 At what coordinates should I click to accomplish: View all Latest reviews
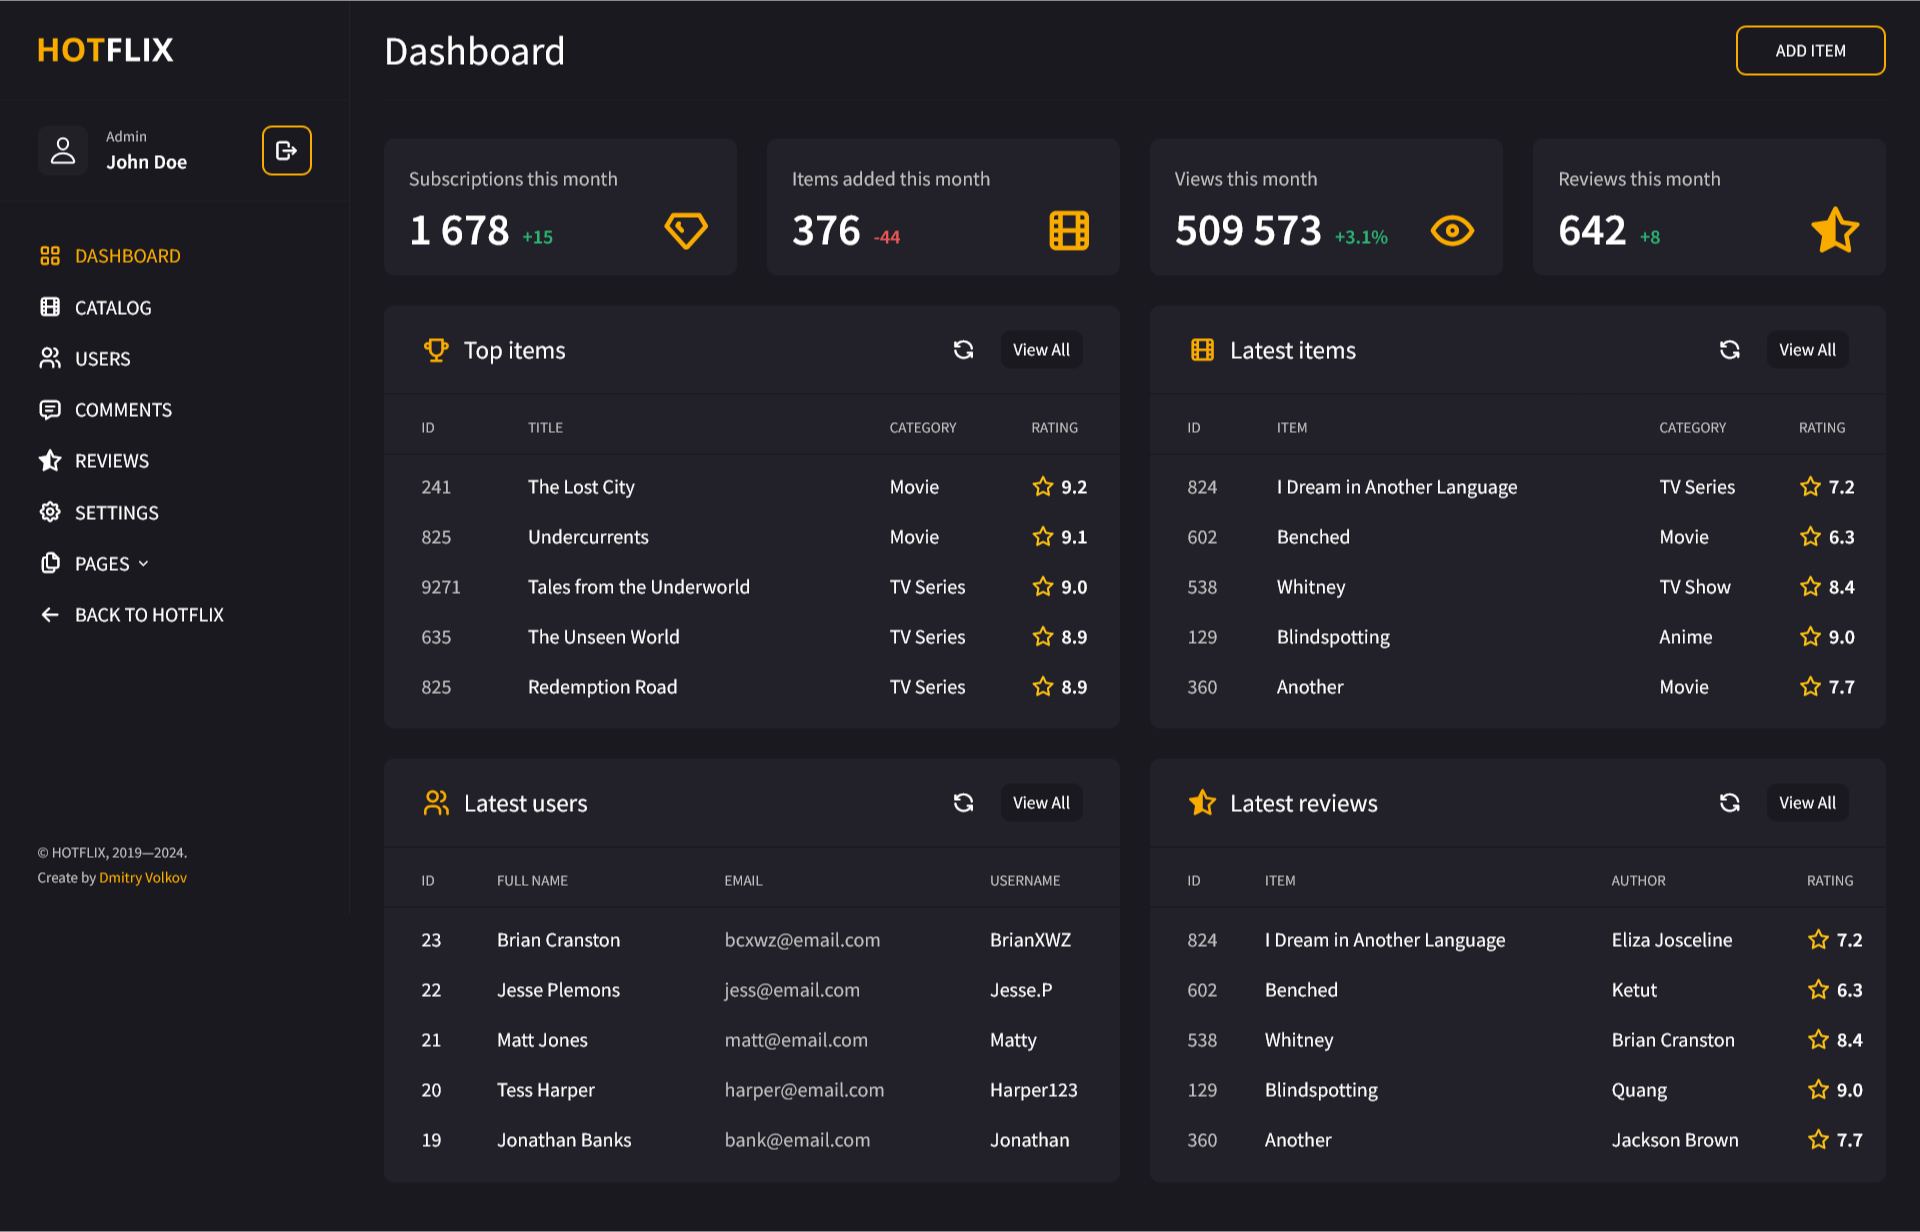pos(1807,803)
